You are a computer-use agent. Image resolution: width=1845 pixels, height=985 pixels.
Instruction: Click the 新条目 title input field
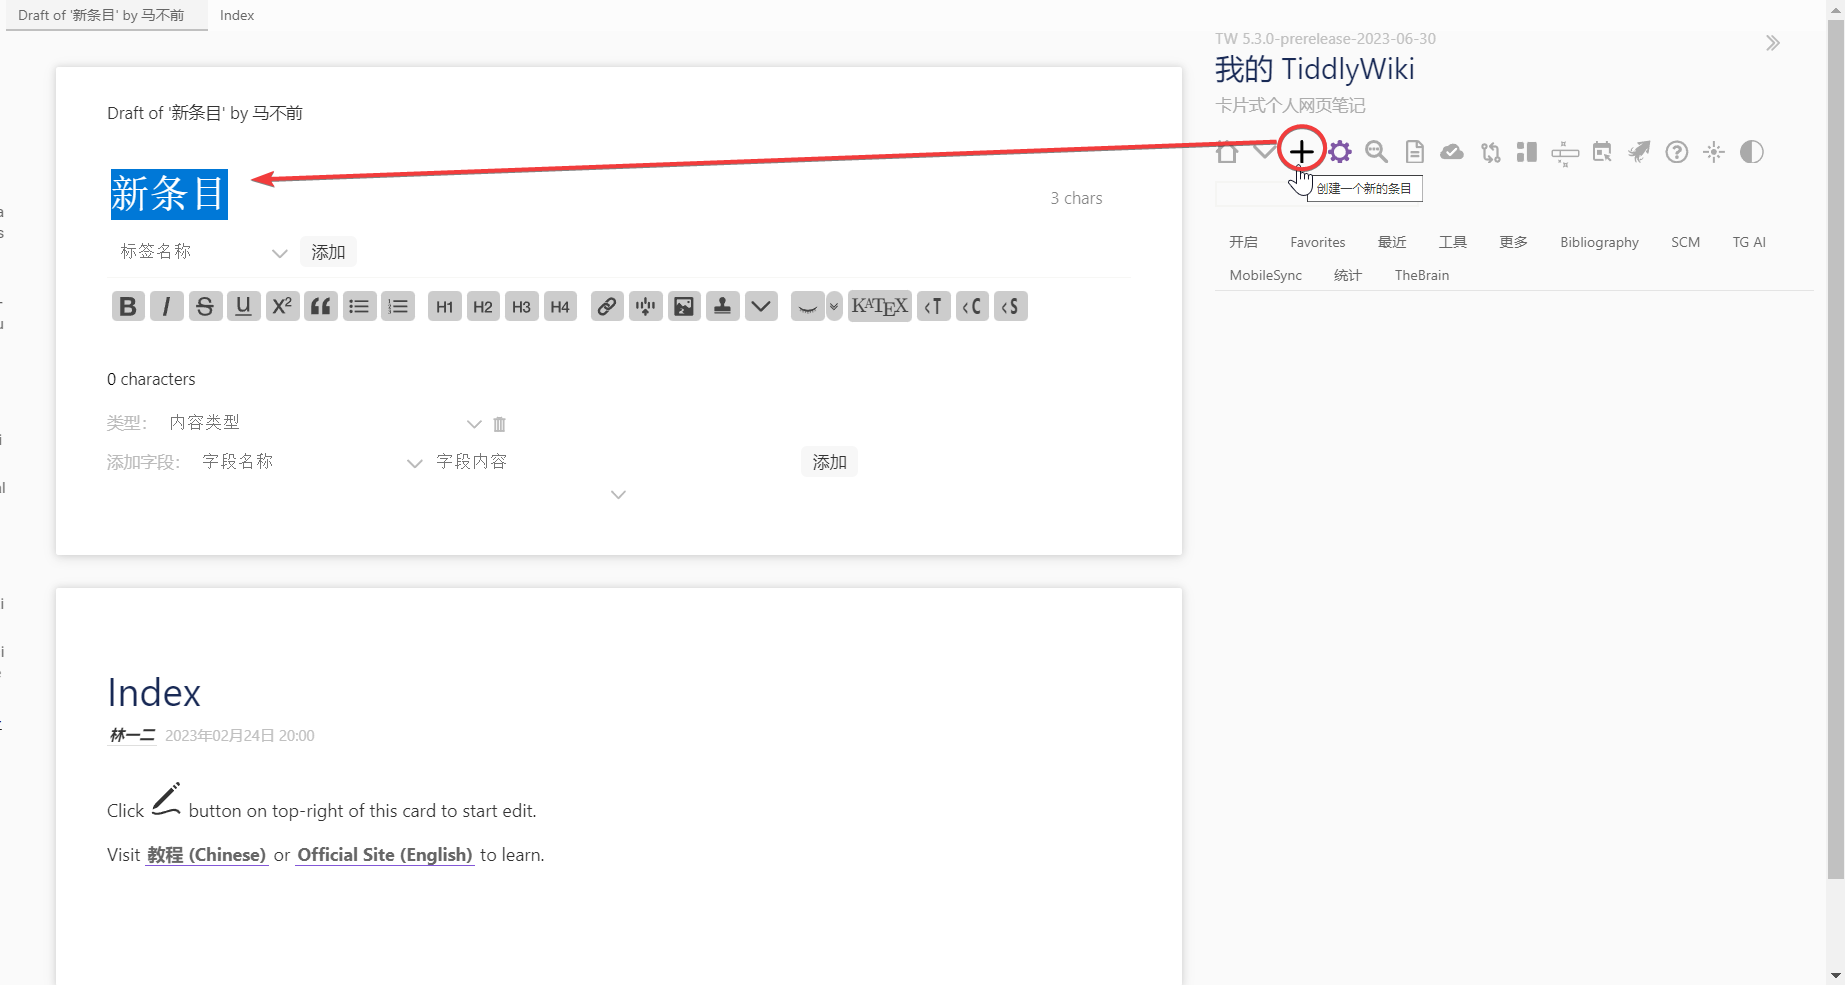click(x=569, y=194)
